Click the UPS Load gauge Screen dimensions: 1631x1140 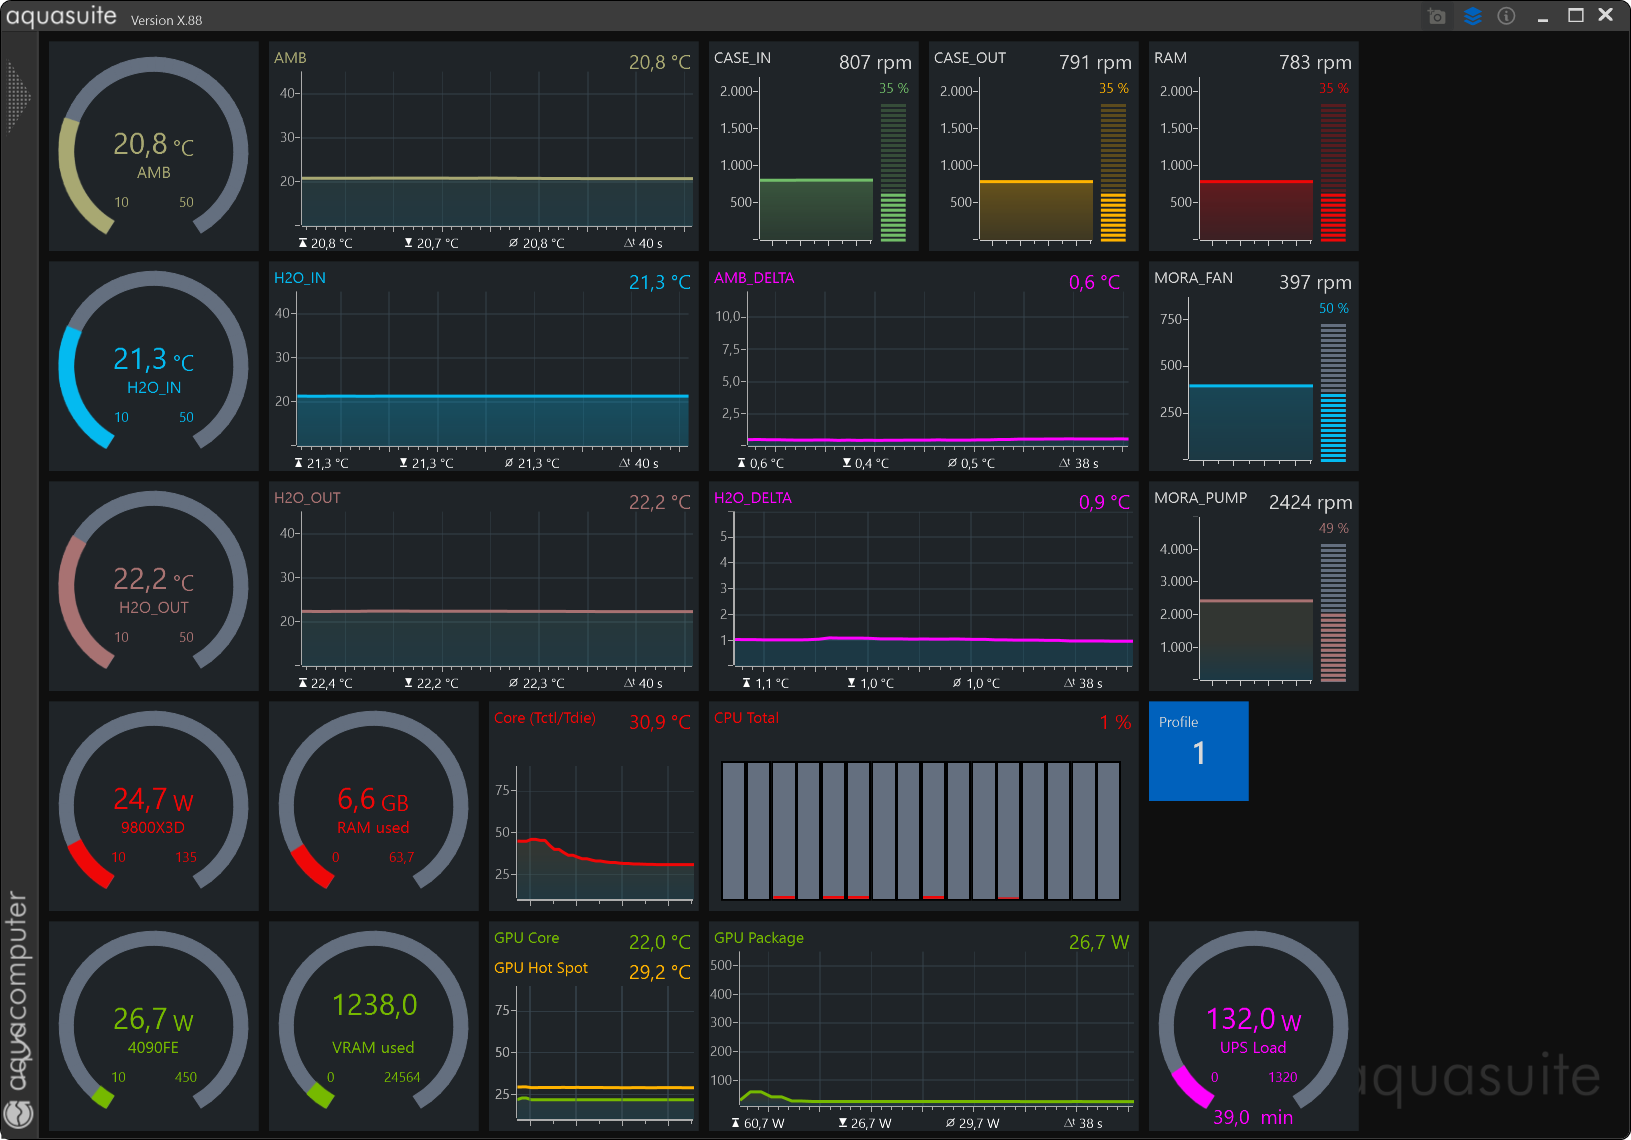1253,1026
